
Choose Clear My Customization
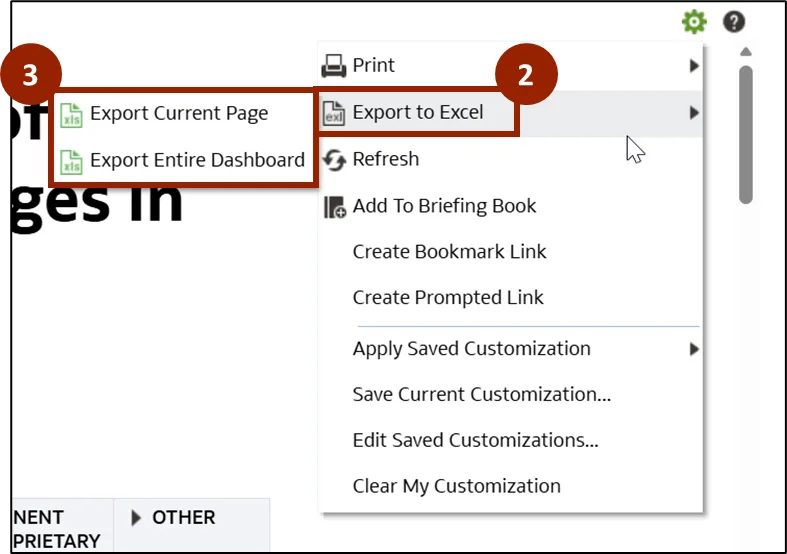pyautogui.click(x=456, y=487)
